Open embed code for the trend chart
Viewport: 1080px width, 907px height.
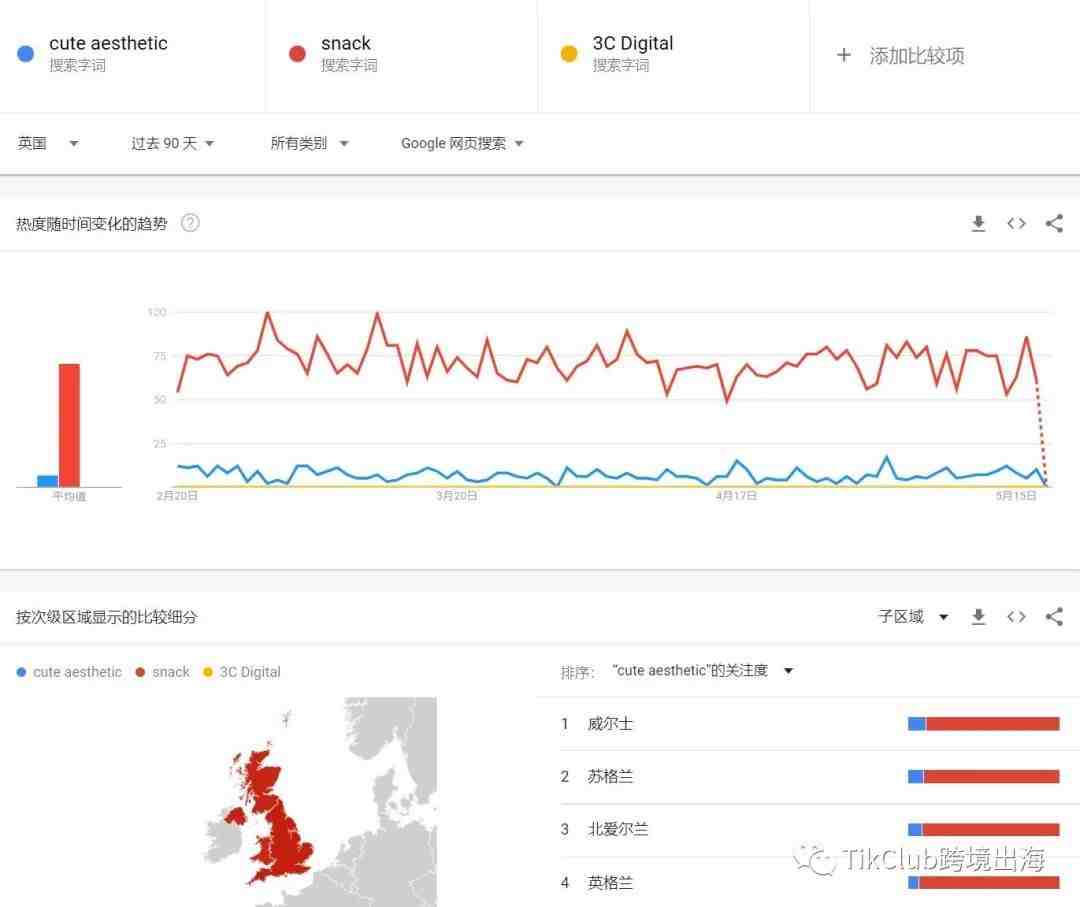(x=1016, y=223)
